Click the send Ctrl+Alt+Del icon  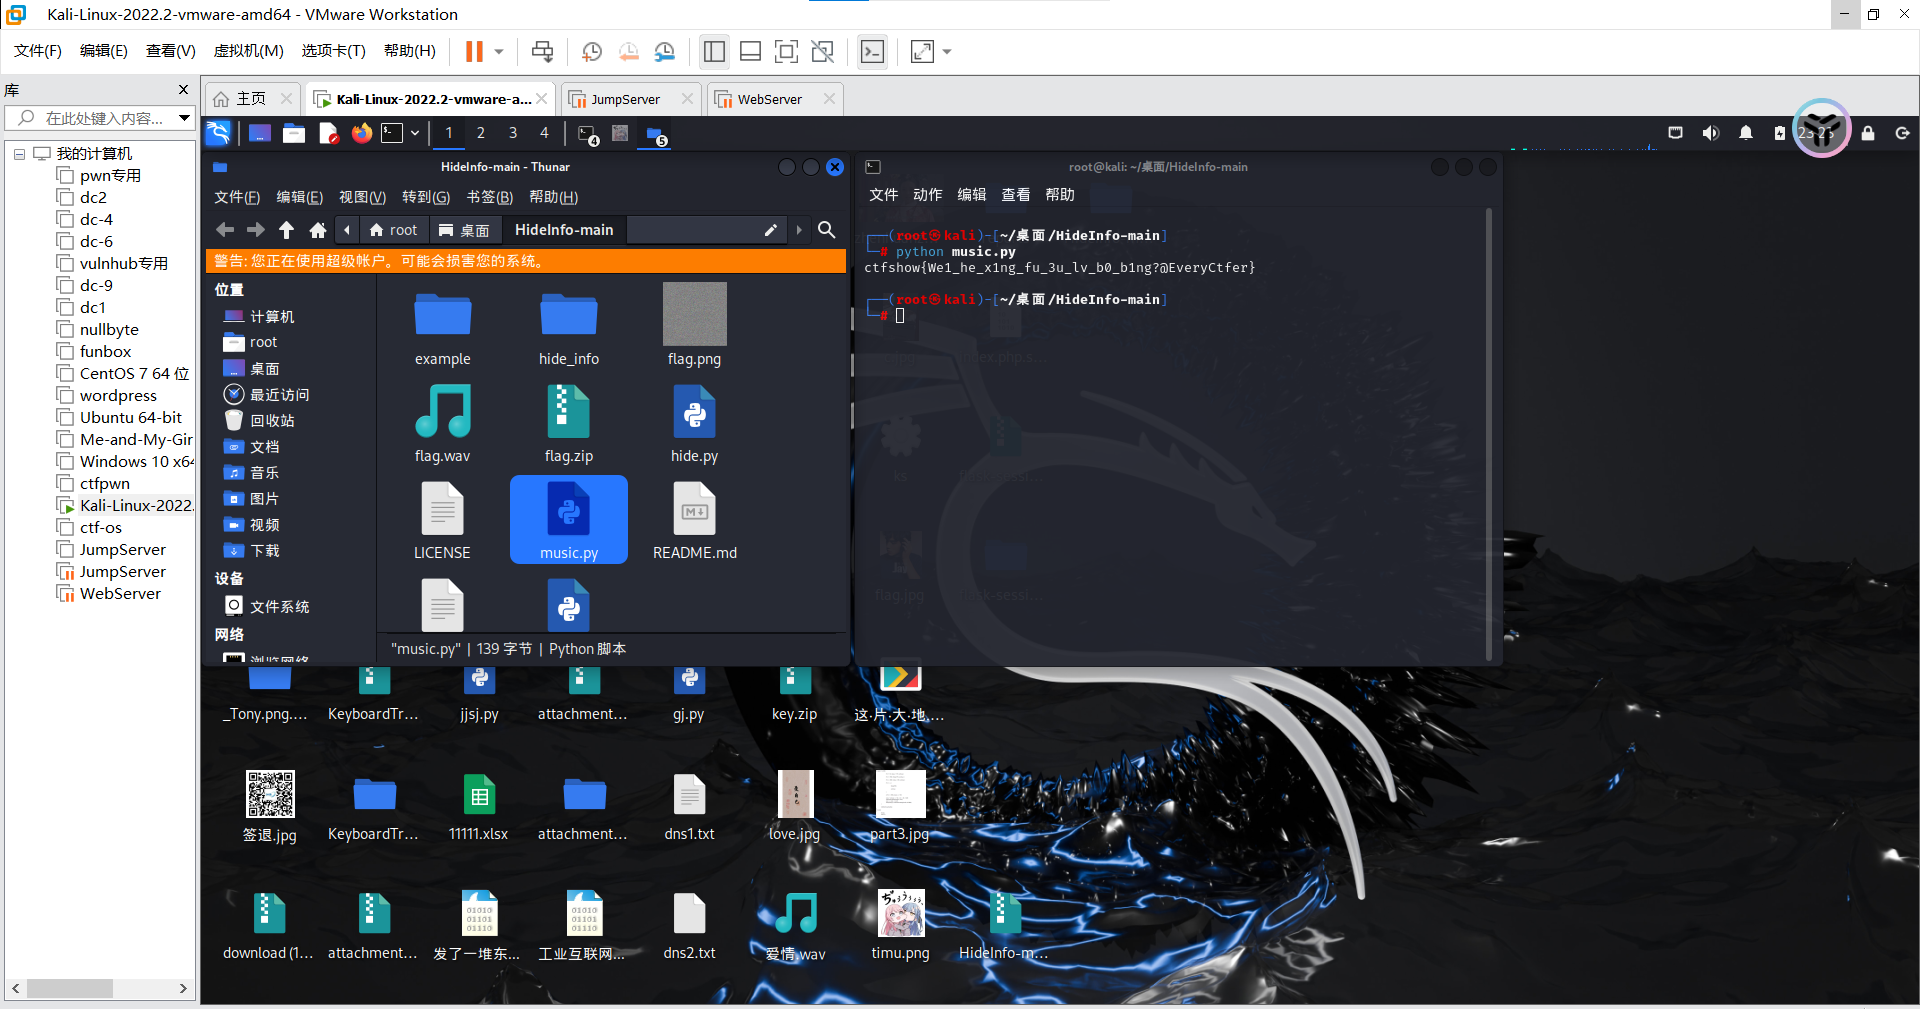542,51
